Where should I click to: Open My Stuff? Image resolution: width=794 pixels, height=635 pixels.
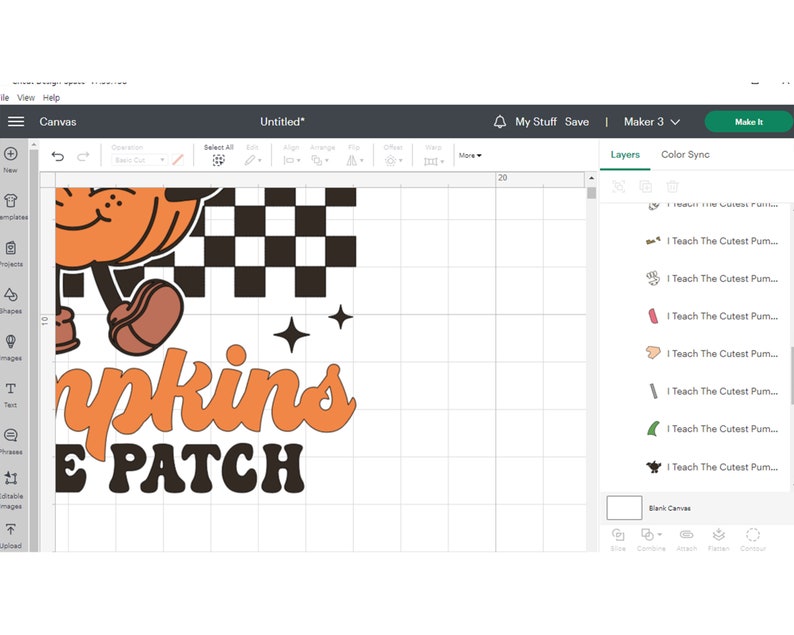[x=536, y=122]
